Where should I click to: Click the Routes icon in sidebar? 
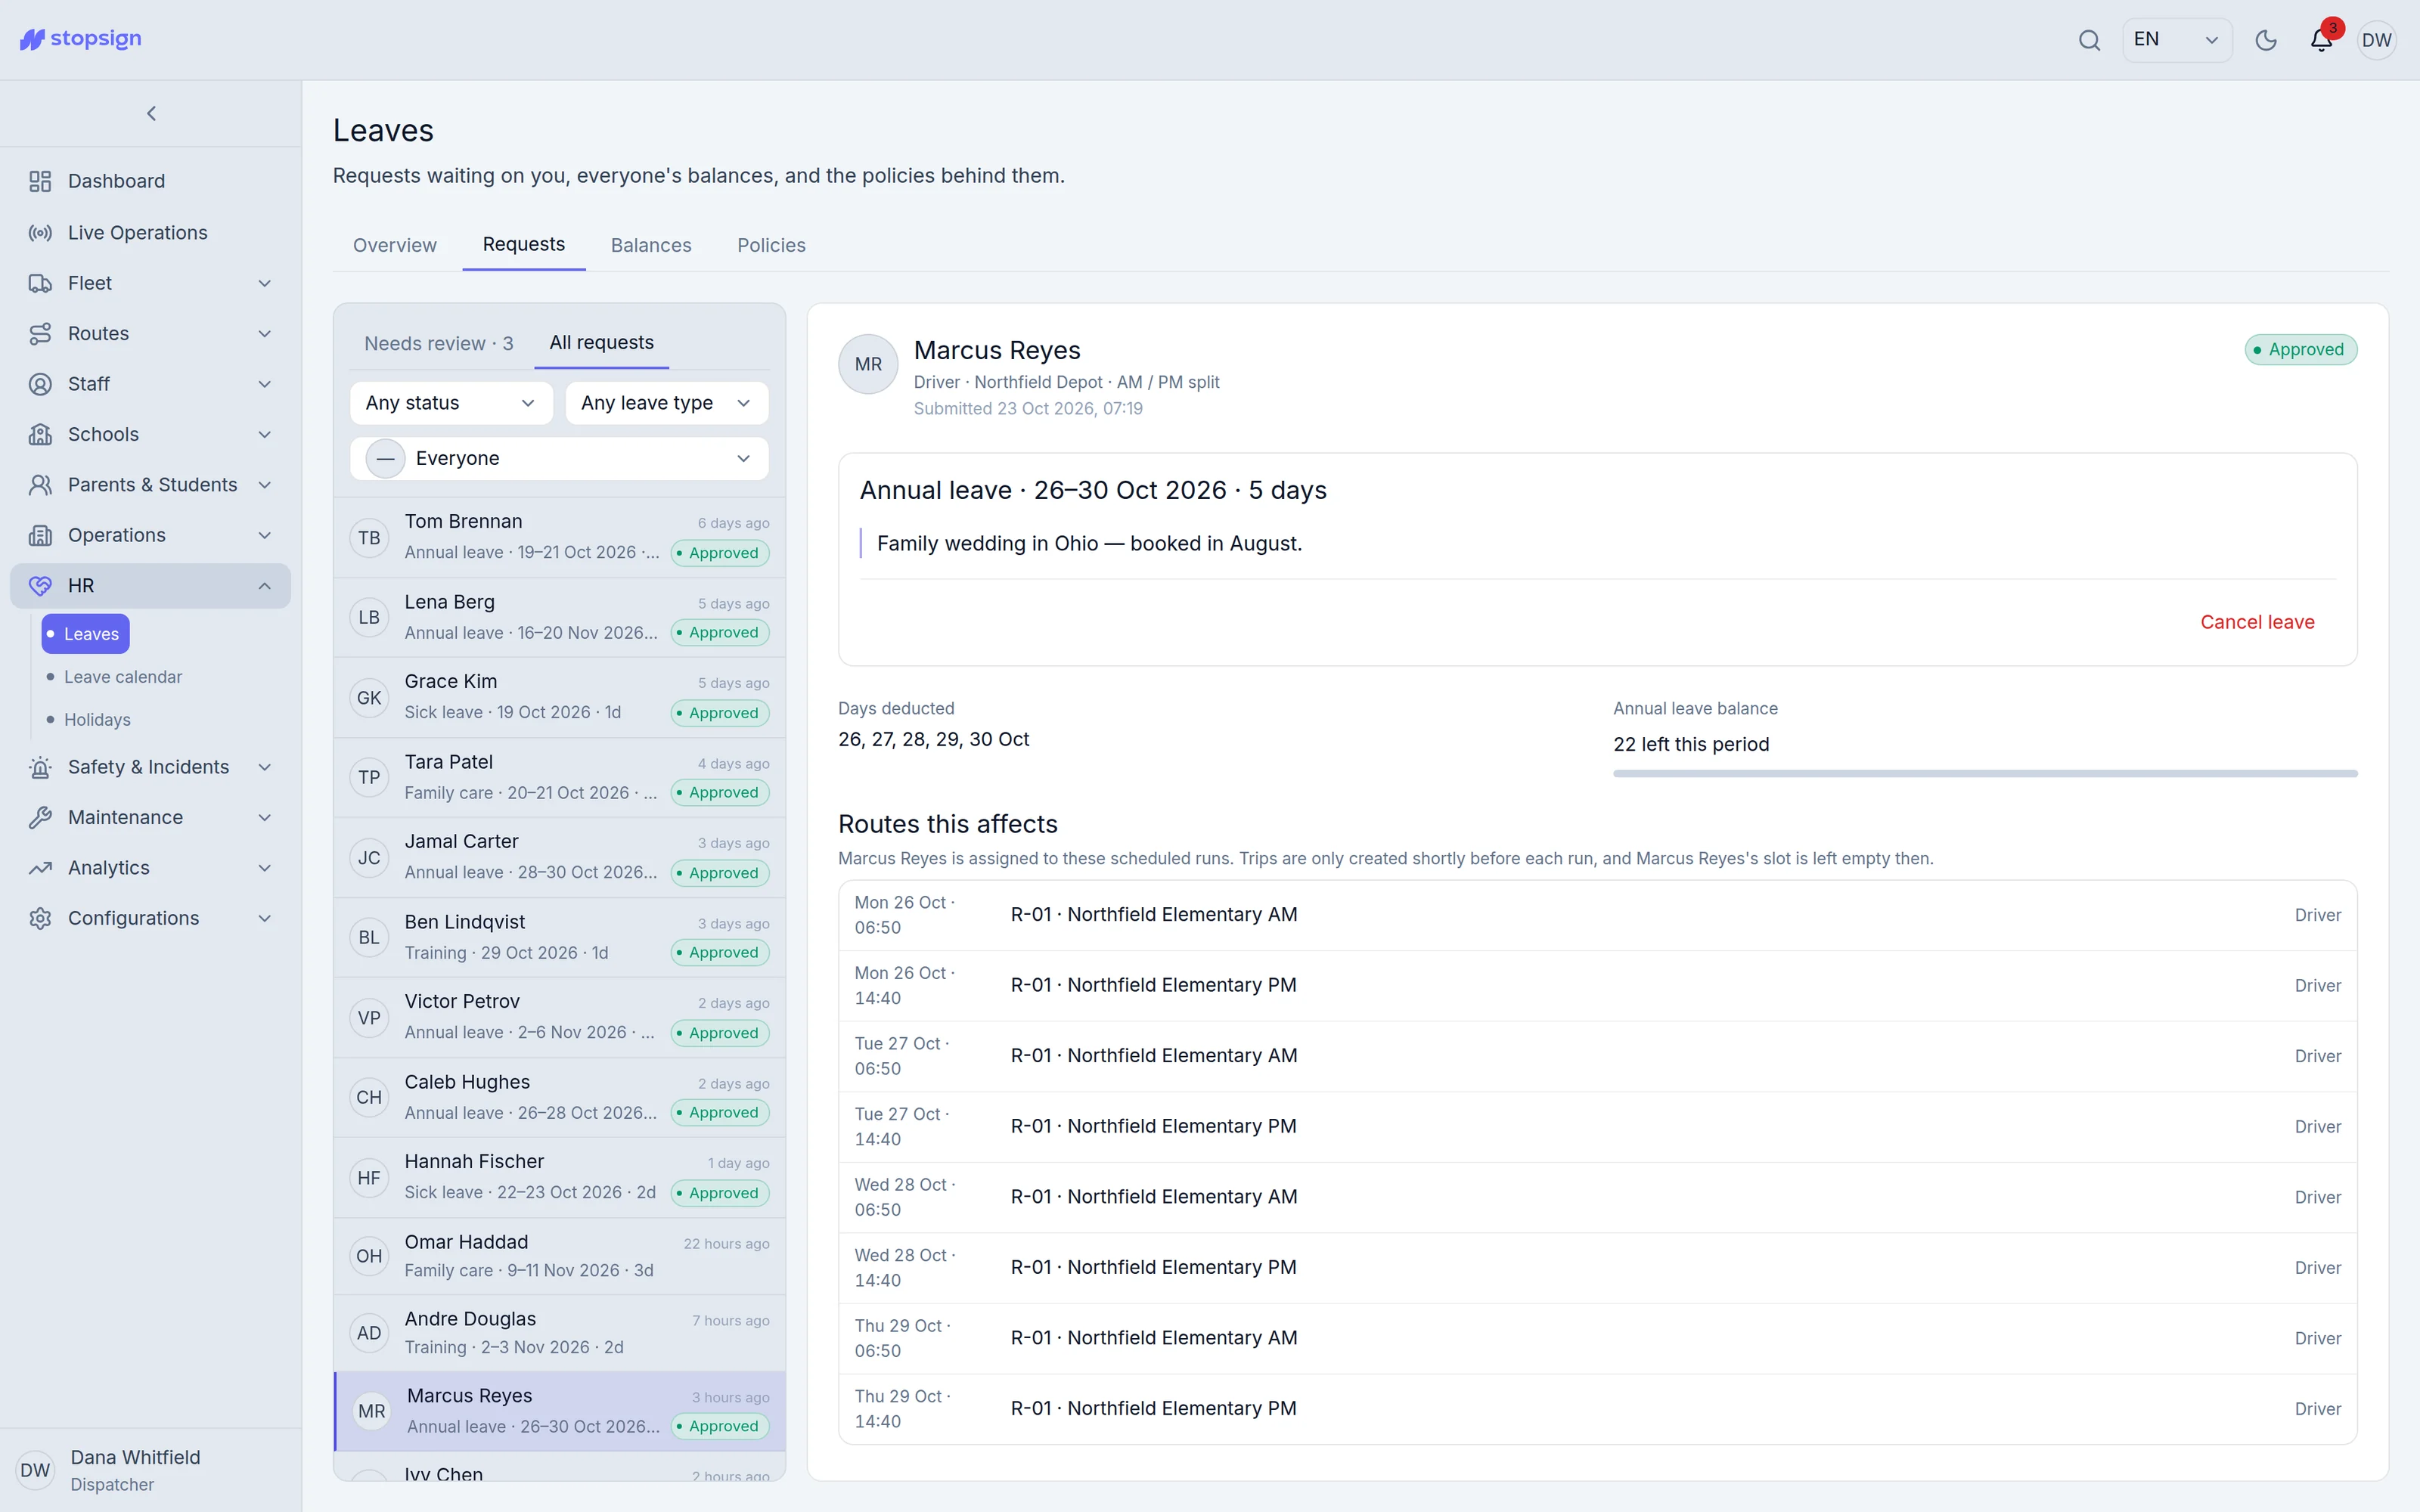coord(40,333)
